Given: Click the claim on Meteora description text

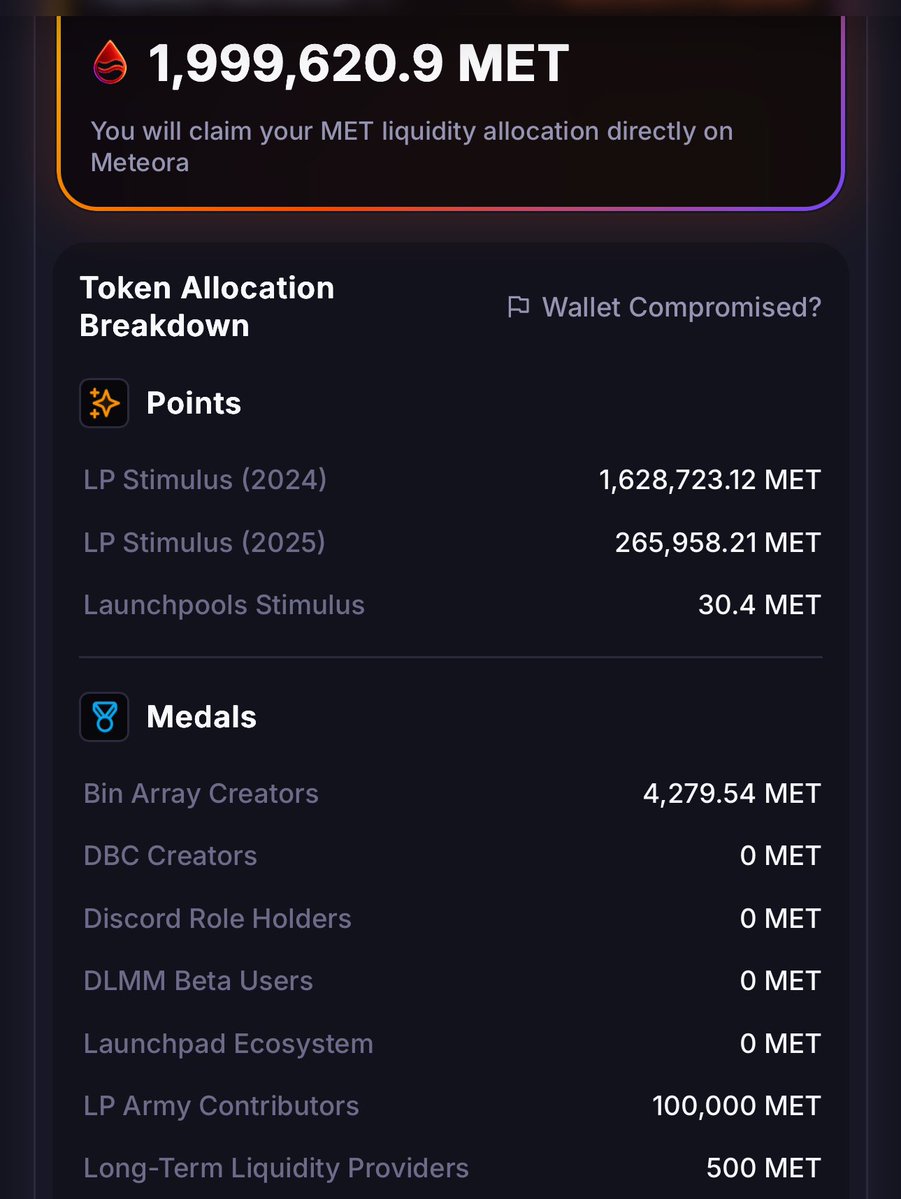Looking at the screenshot, I should pyautogui.click(x=411, y=146).
